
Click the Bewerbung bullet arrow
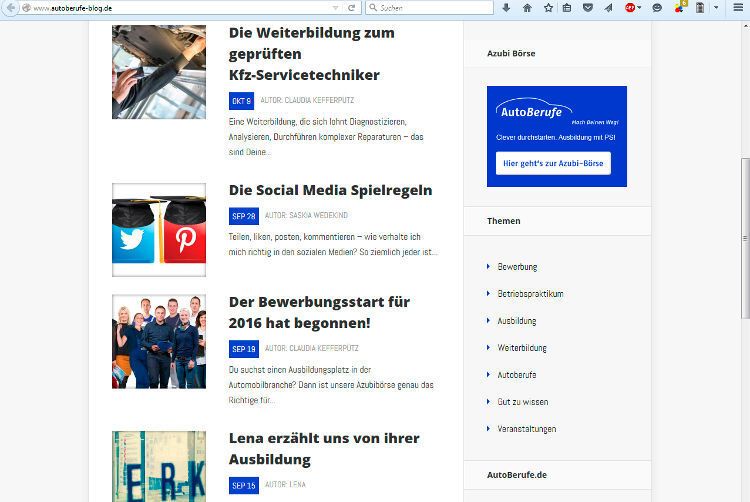(488, 266)
